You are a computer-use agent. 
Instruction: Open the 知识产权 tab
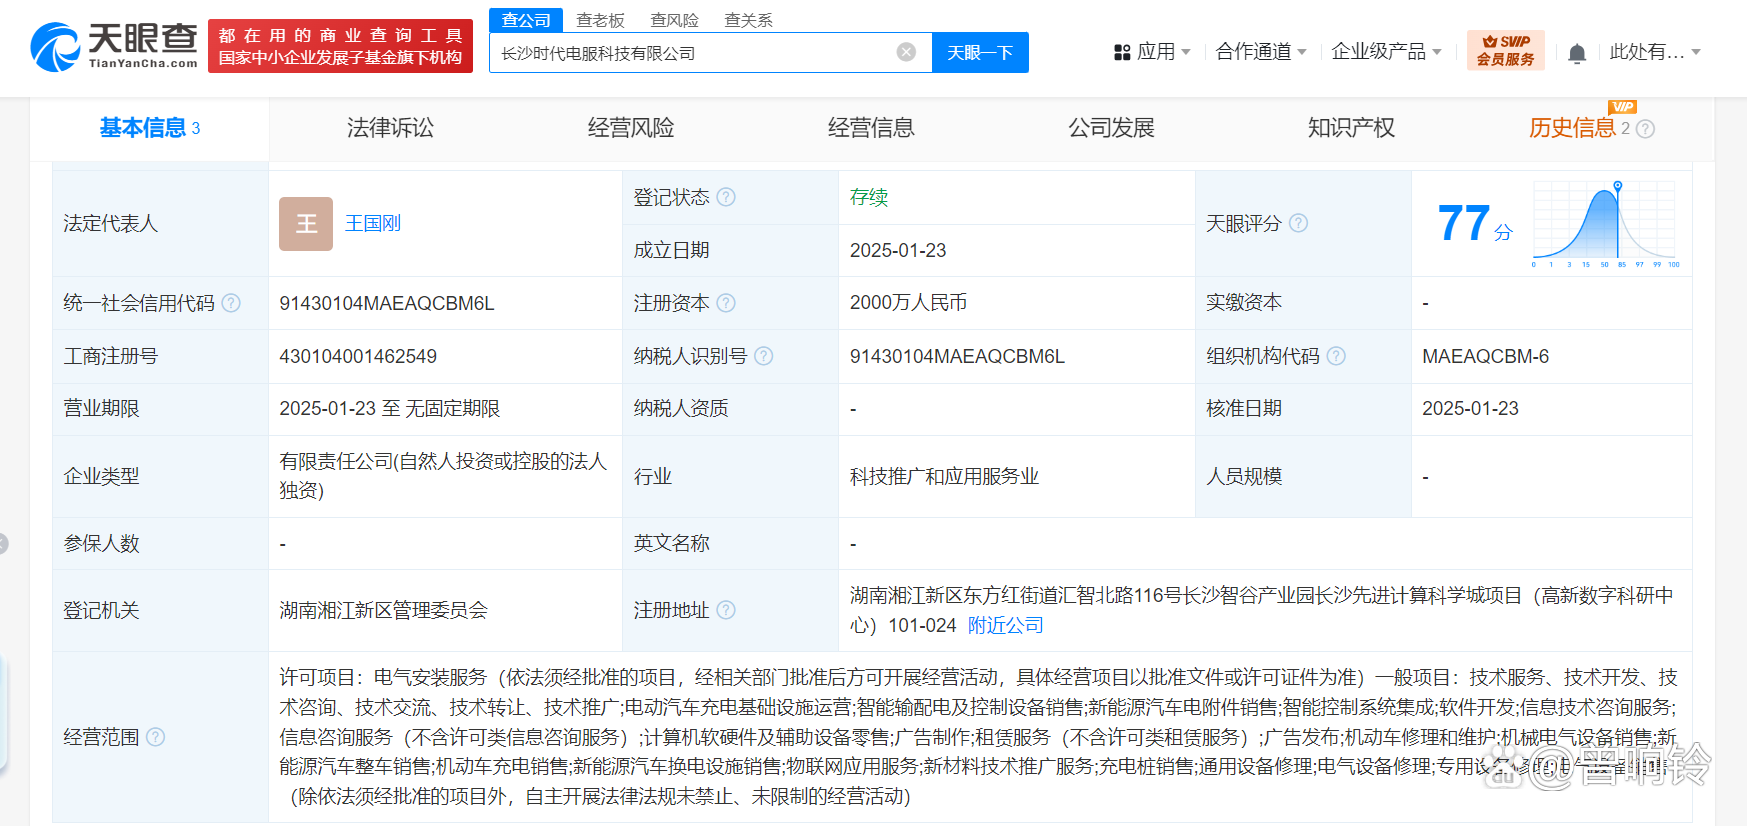(1351, 128)
